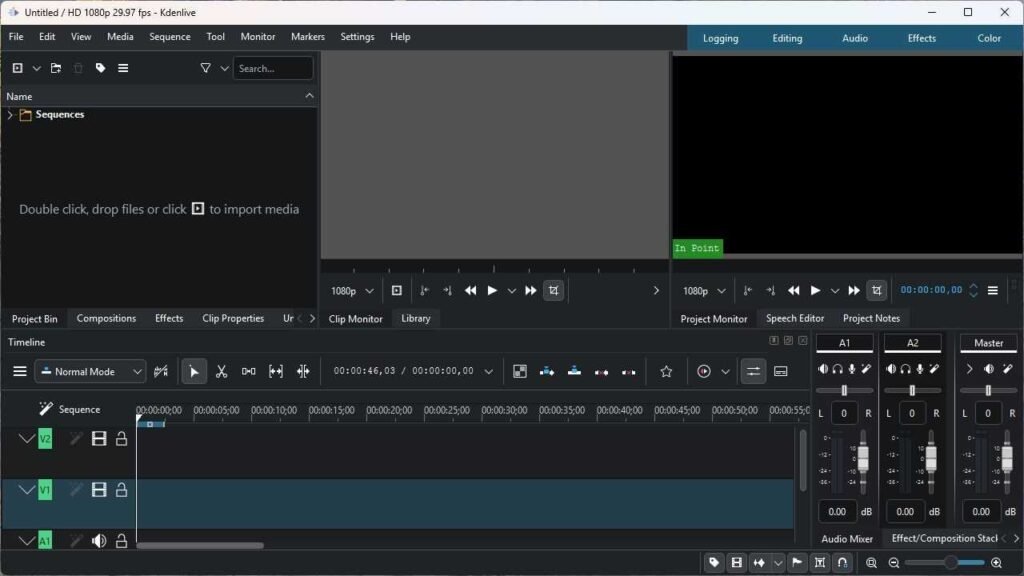Click the tag icon in project bin
1024x576 pixels.
(100, 68)
